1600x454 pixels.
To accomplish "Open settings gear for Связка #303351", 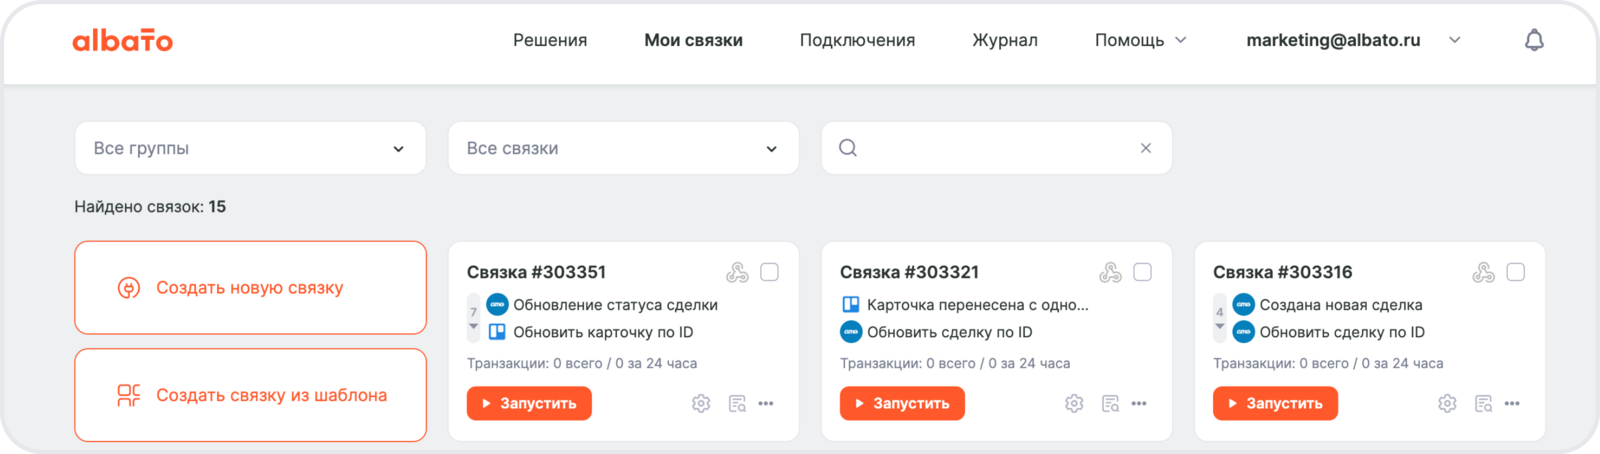I will tap(701, 404).
